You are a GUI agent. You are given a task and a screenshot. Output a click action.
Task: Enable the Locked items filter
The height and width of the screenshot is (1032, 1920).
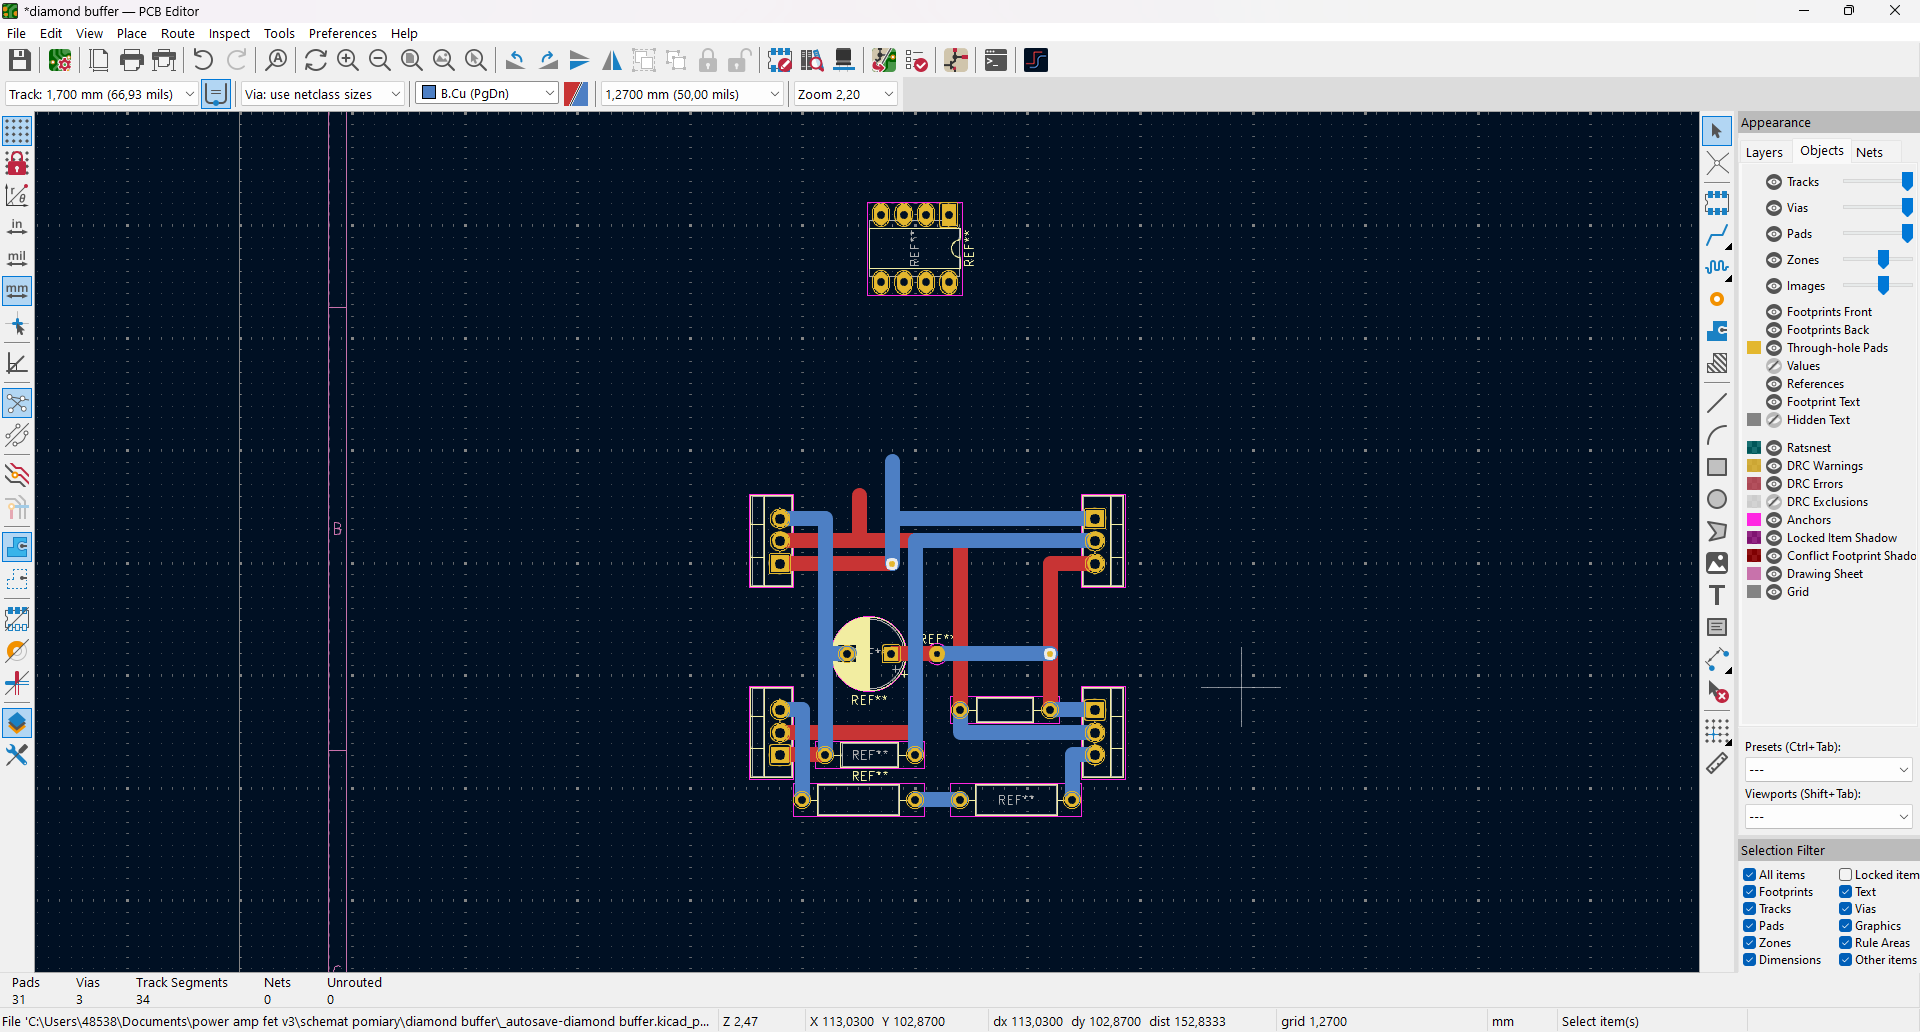(1846, 875)
